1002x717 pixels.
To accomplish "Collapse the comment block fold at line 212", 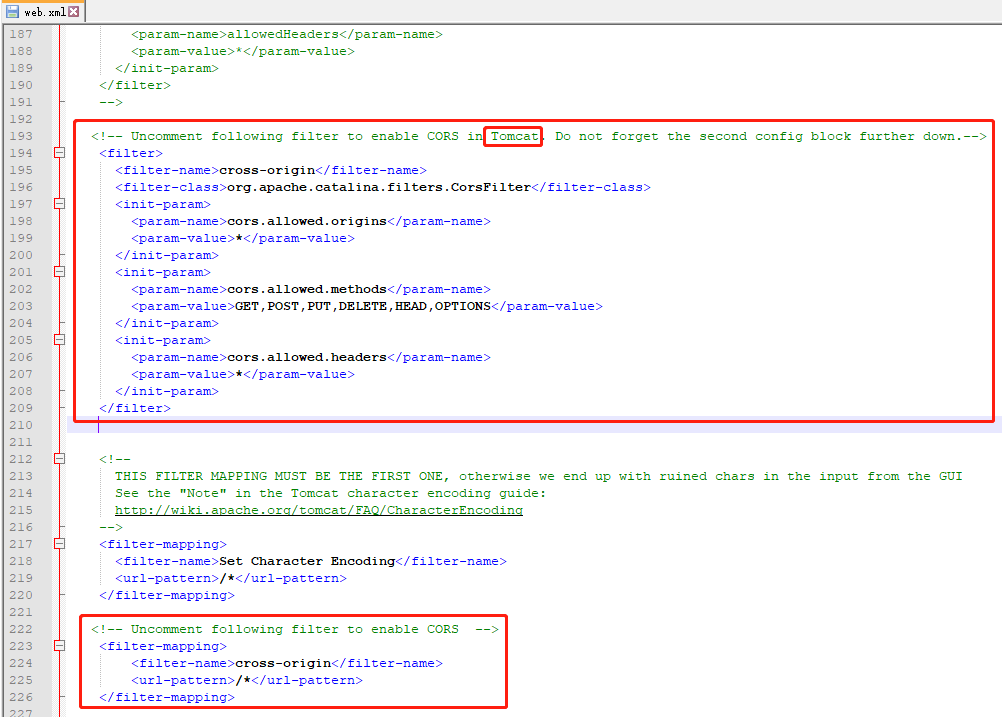I will [59, 459].
